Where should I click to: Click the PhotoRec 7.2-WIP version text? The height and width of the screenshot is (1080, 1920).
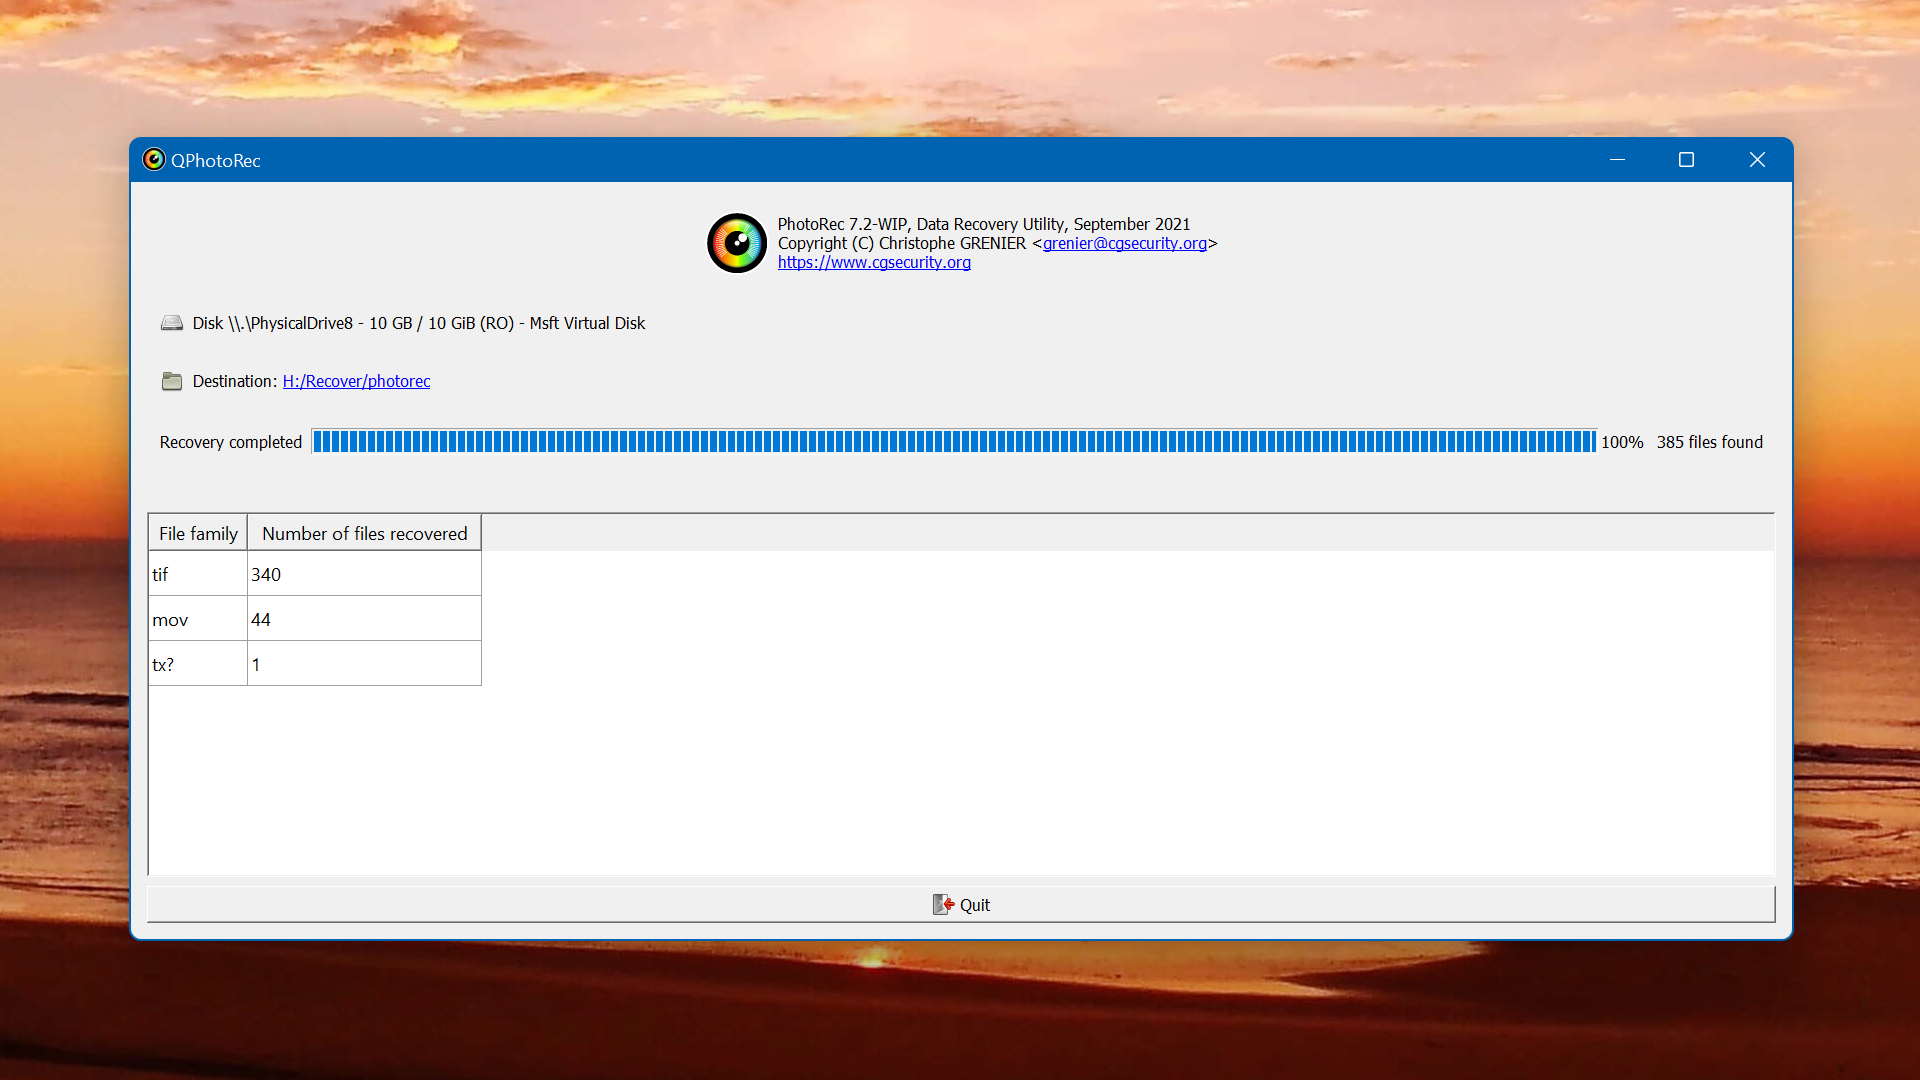[983, 224]
